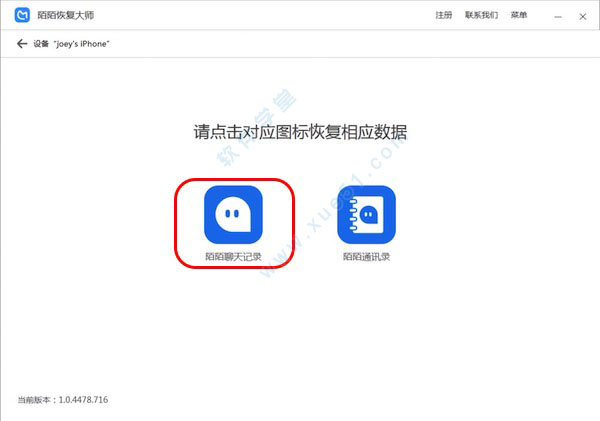Open the 陌陌通讯录 contacts notebook icon
The width and height of the screenshot is (600, 421).
coord(366,214)
